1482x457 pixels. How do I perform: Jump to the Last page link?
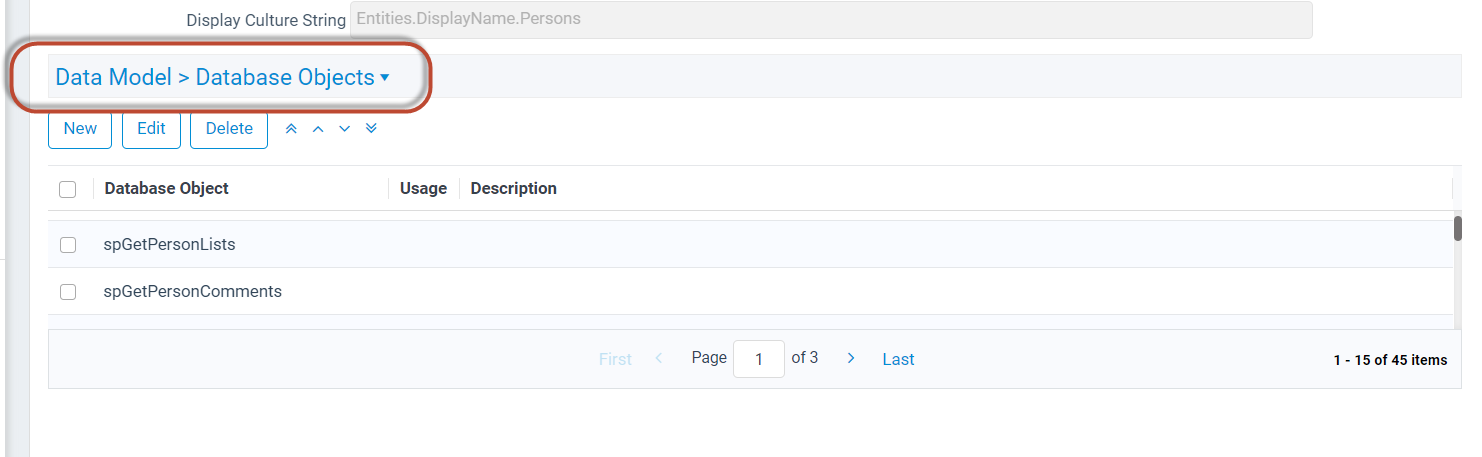tap(898, 359)
